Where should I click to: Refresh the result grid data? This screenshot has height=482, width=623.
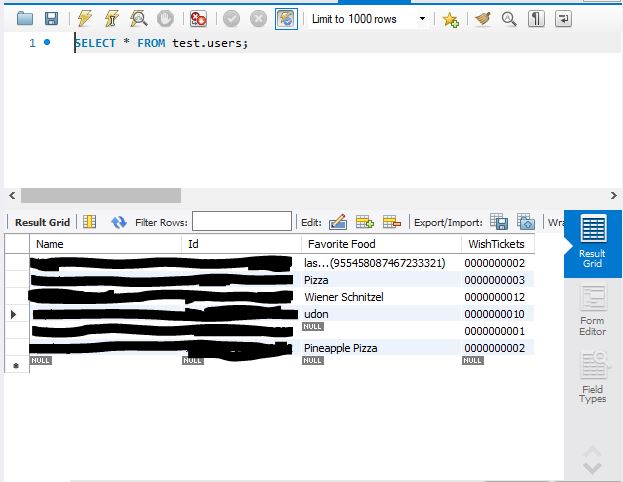[119, 222]
